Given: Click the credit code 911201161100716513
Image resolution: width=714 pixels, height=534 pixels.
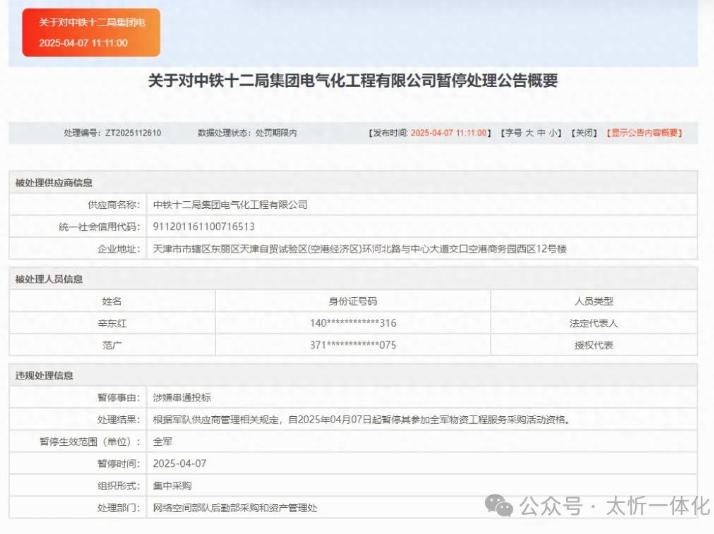Looking at the screenshot, I should click(x=203, y=227).
